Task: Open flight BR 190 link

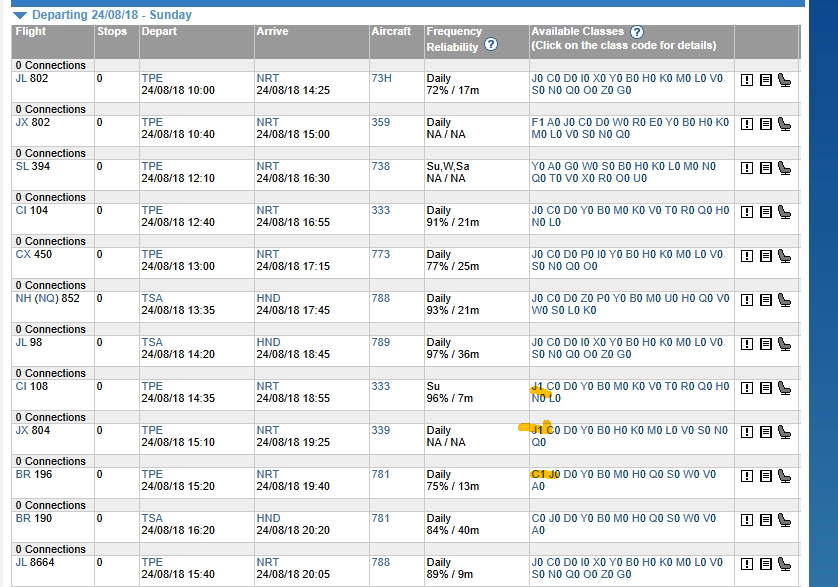Action: [34, 519]
